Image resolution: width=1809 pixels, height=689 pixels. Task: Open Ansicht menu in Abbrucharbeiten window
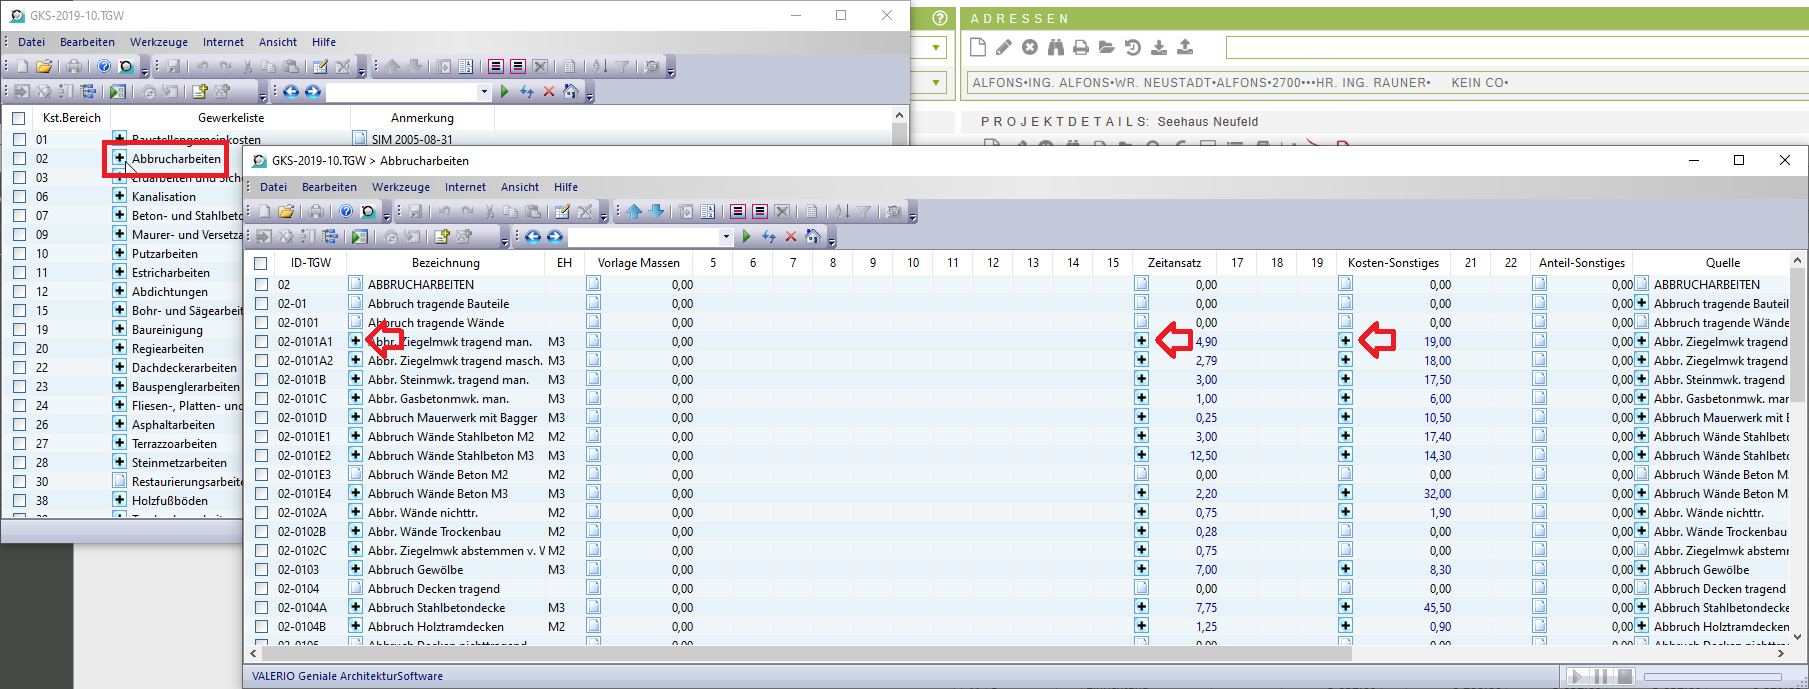pos(520,187)
